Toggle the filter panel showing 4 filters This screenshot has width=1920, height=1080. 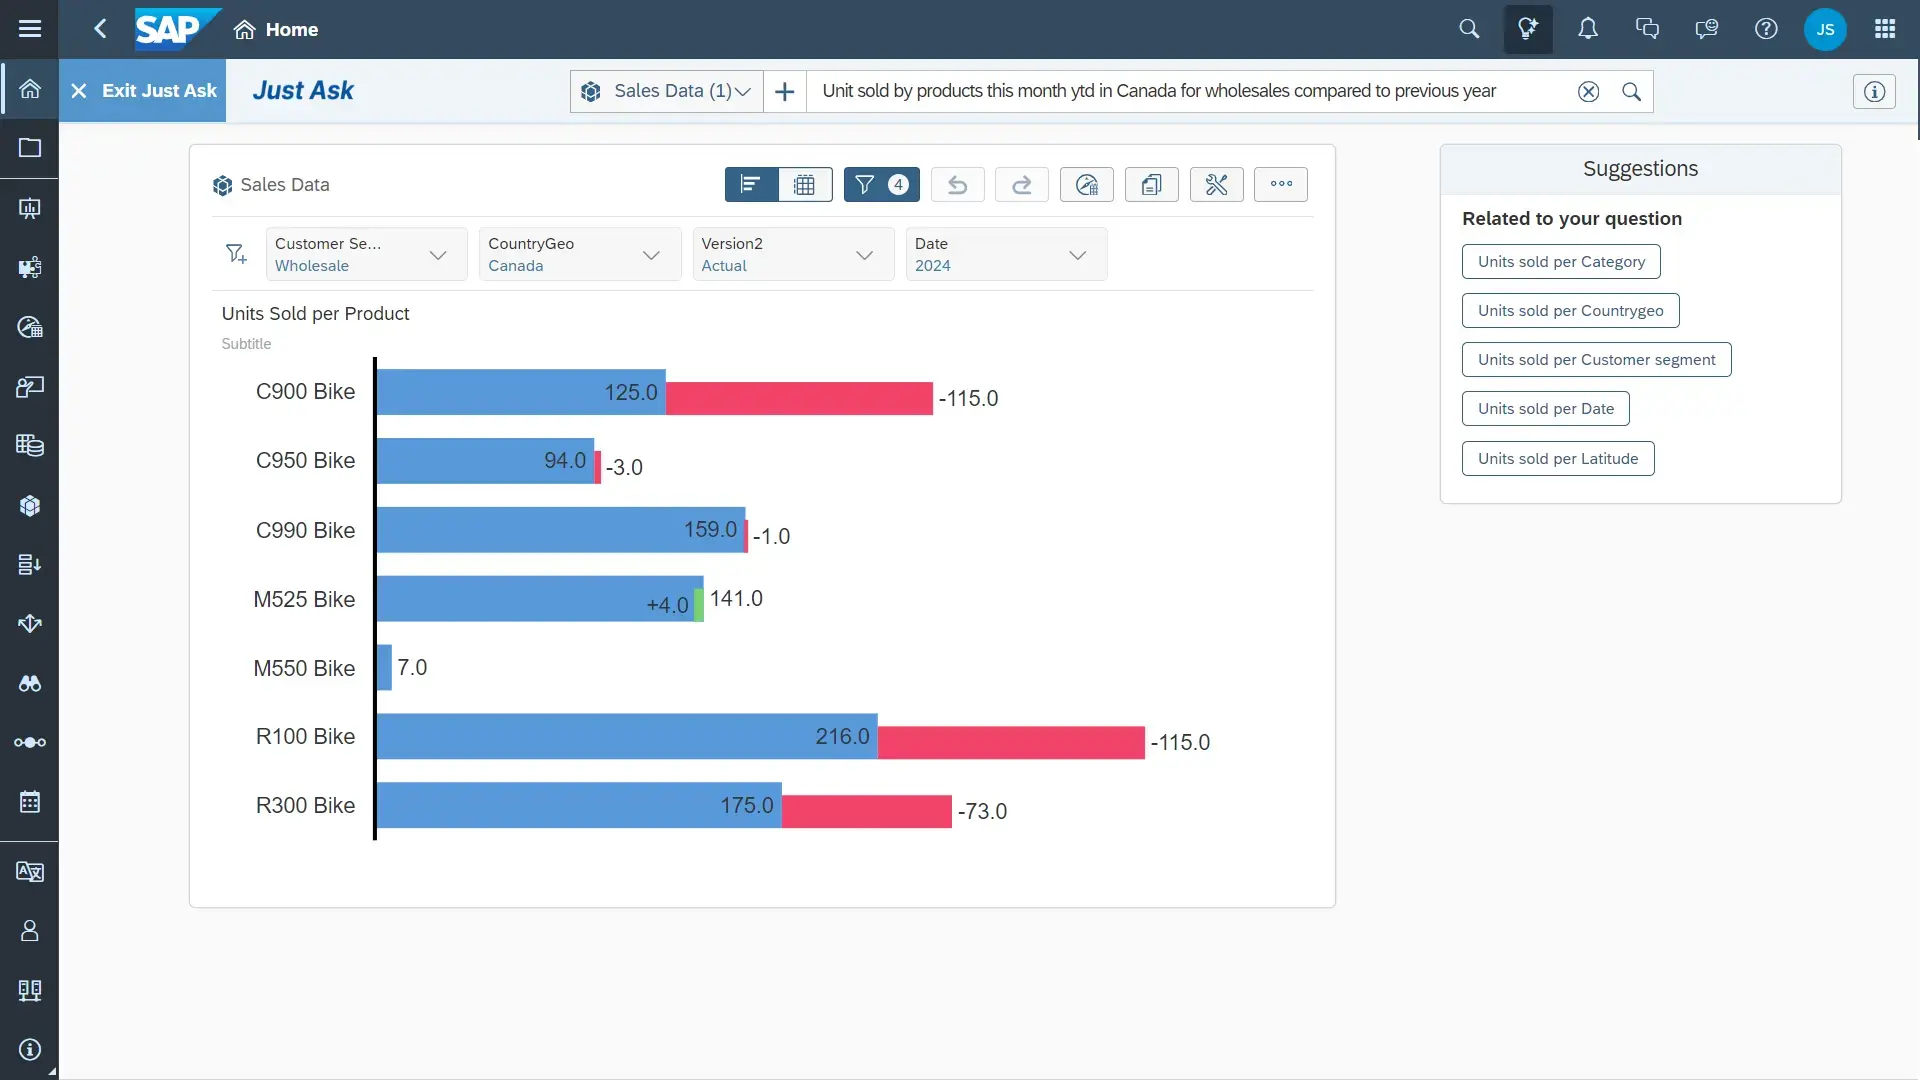pos(880,184)
